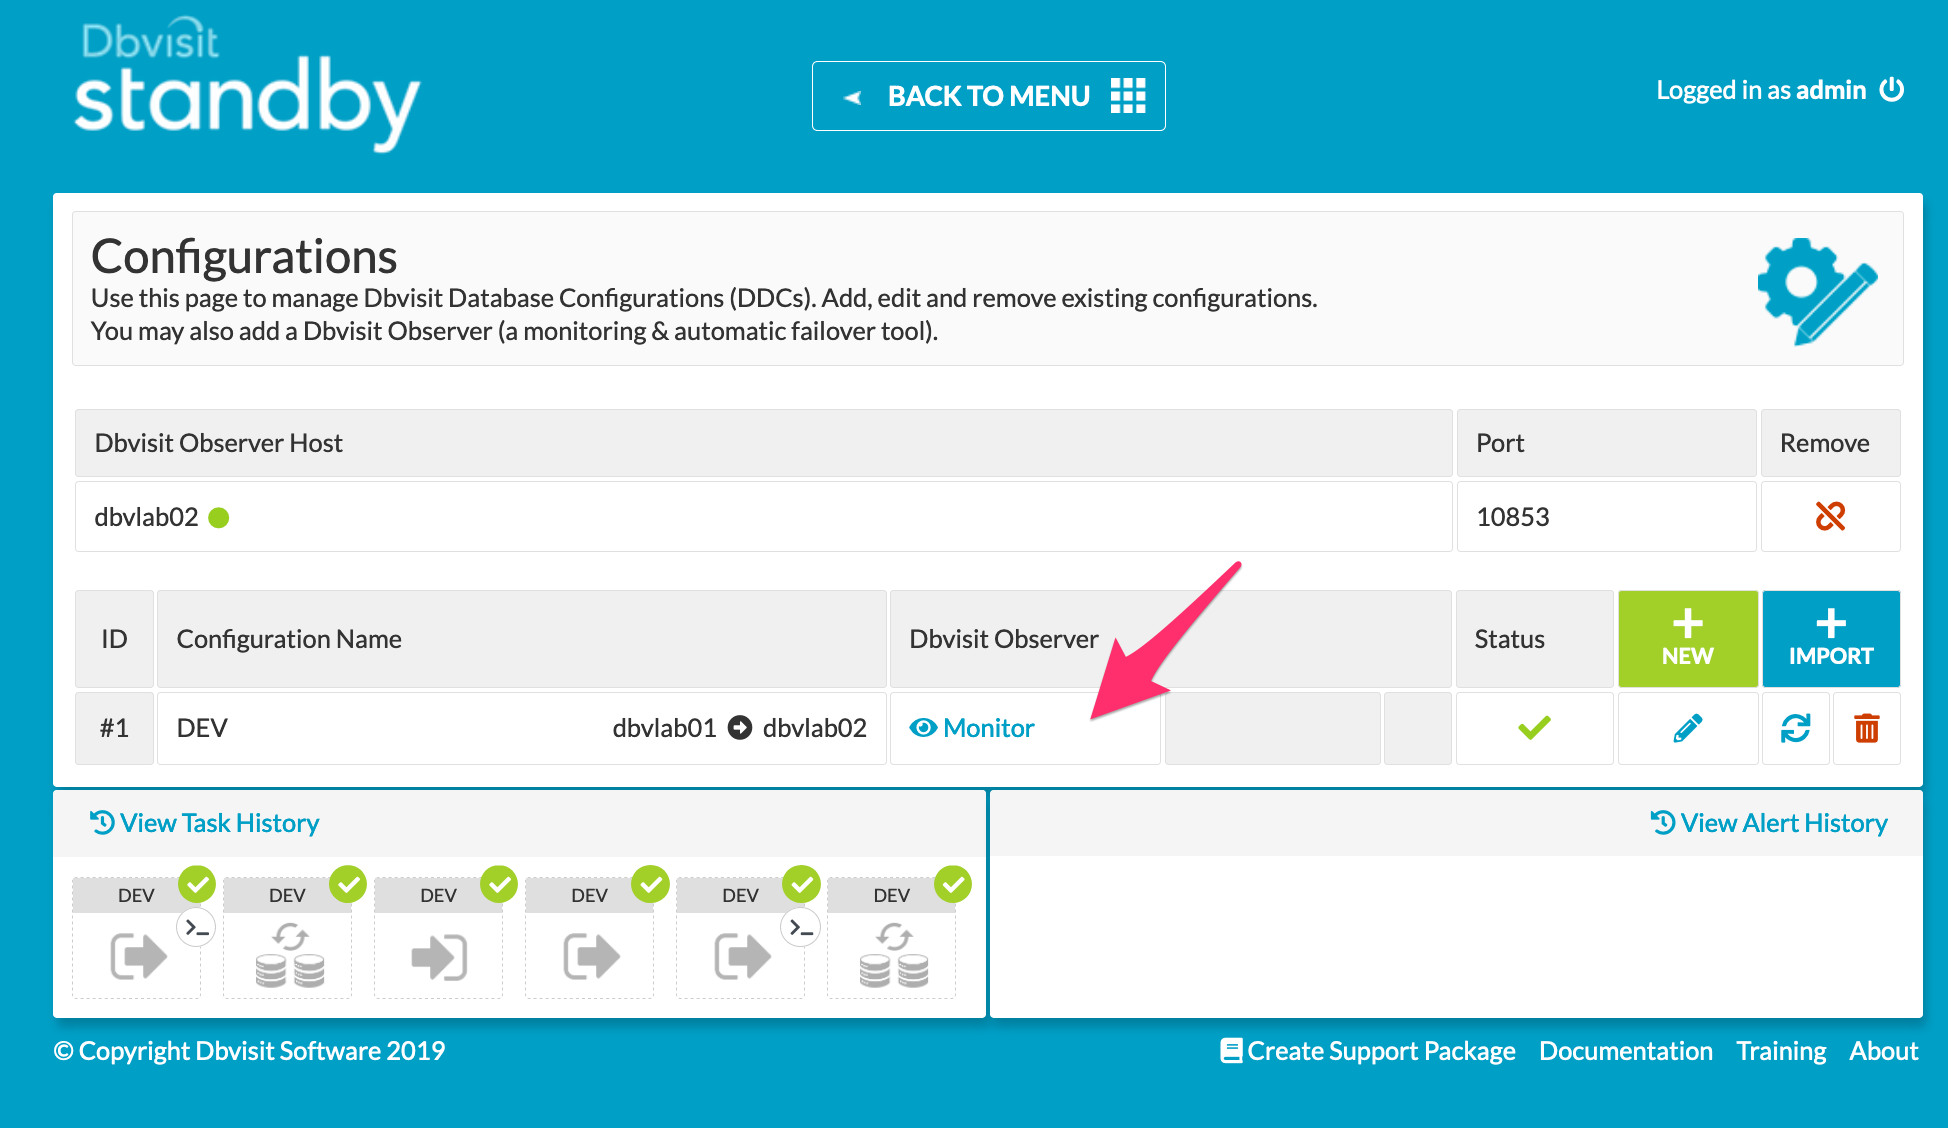1948x1128 pixels.
Task: Click the Remove column header
Action: click(1830, 443)
